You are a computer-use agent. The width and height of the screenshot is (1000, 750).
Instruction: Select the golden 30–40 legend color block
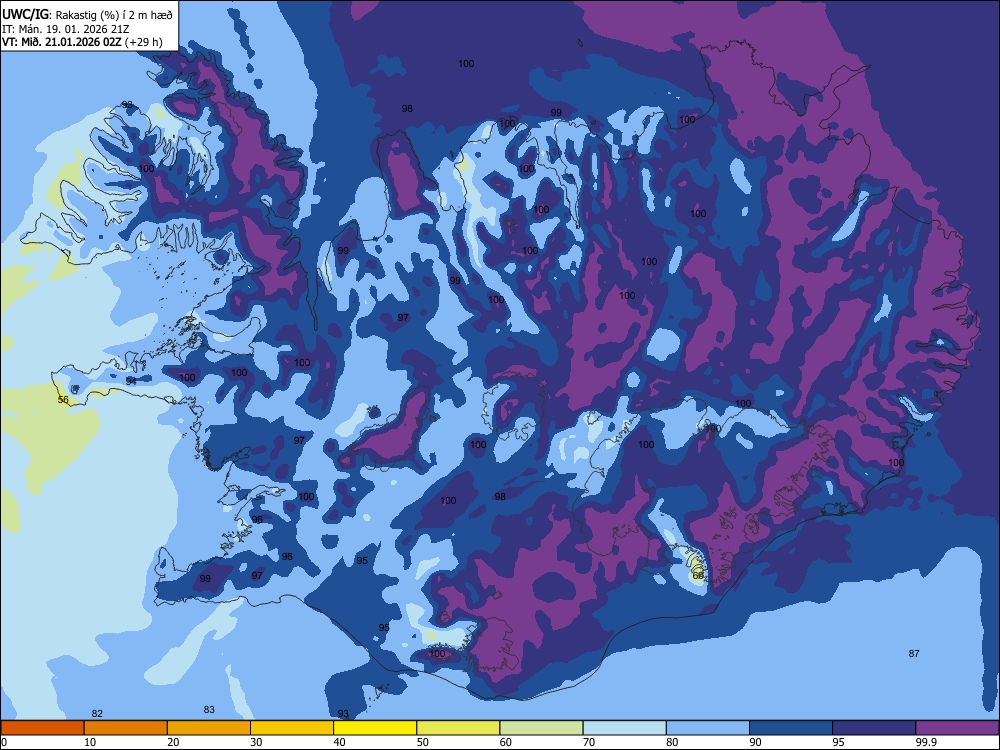292,728
